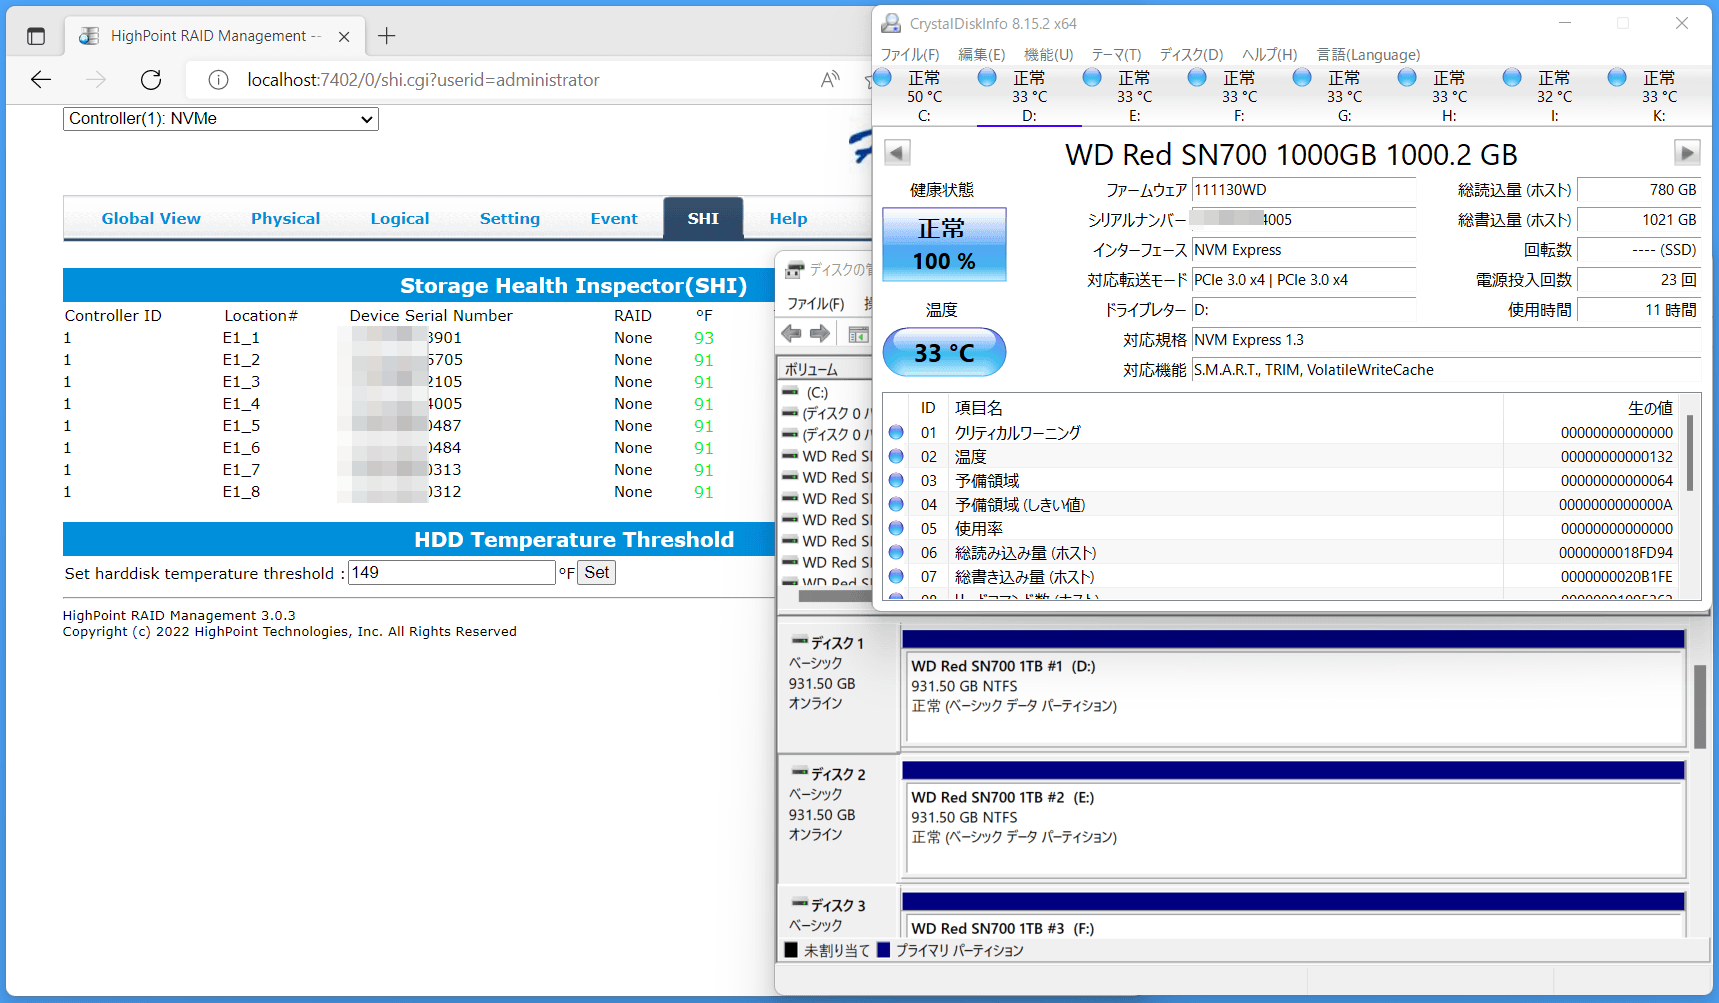This screenshot has width=1719, height=1003.
Task: Open CrystalDiskInfo ファイル(F) menu
Action: [x=910, y=55]
